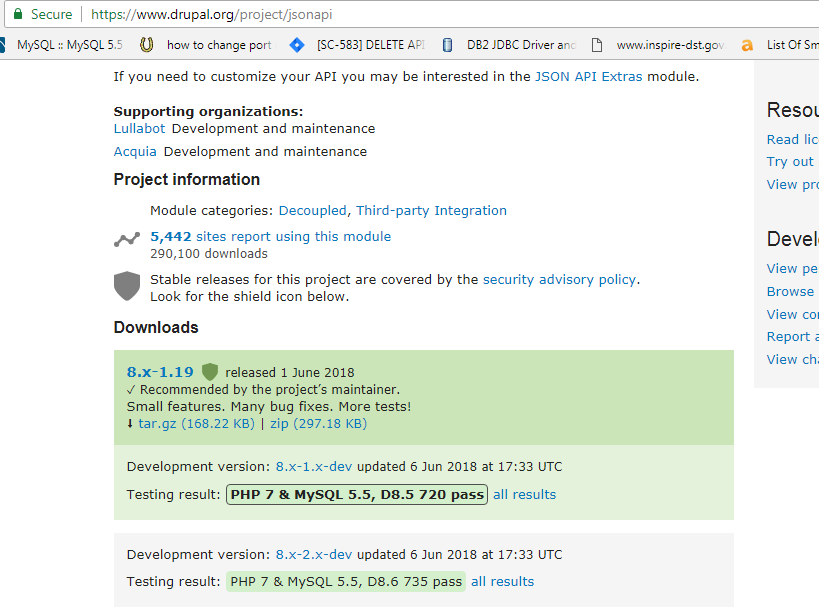The width and height of the screenshot is (819, 615).
Task: Click the '290,100 downloads' text
Action: point(209,254)
